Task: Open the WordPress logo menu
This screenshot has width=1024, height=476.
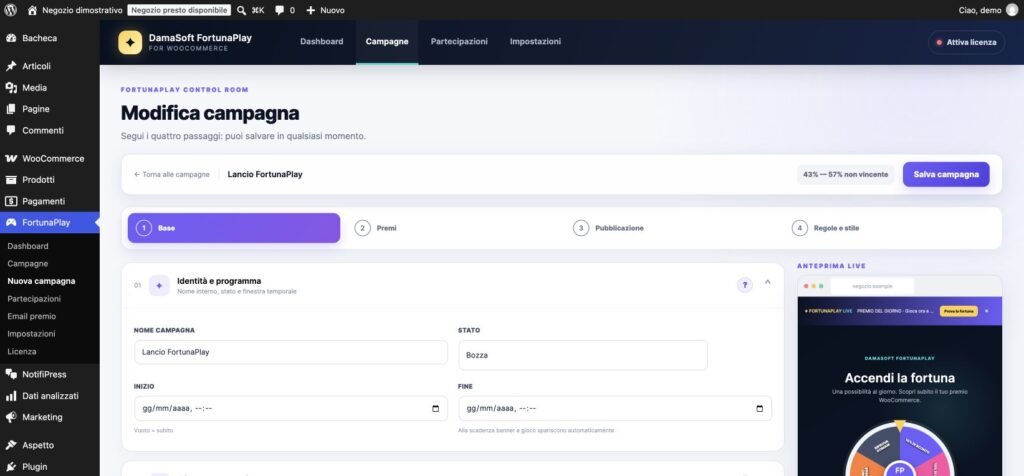Action: pos(10,10)
